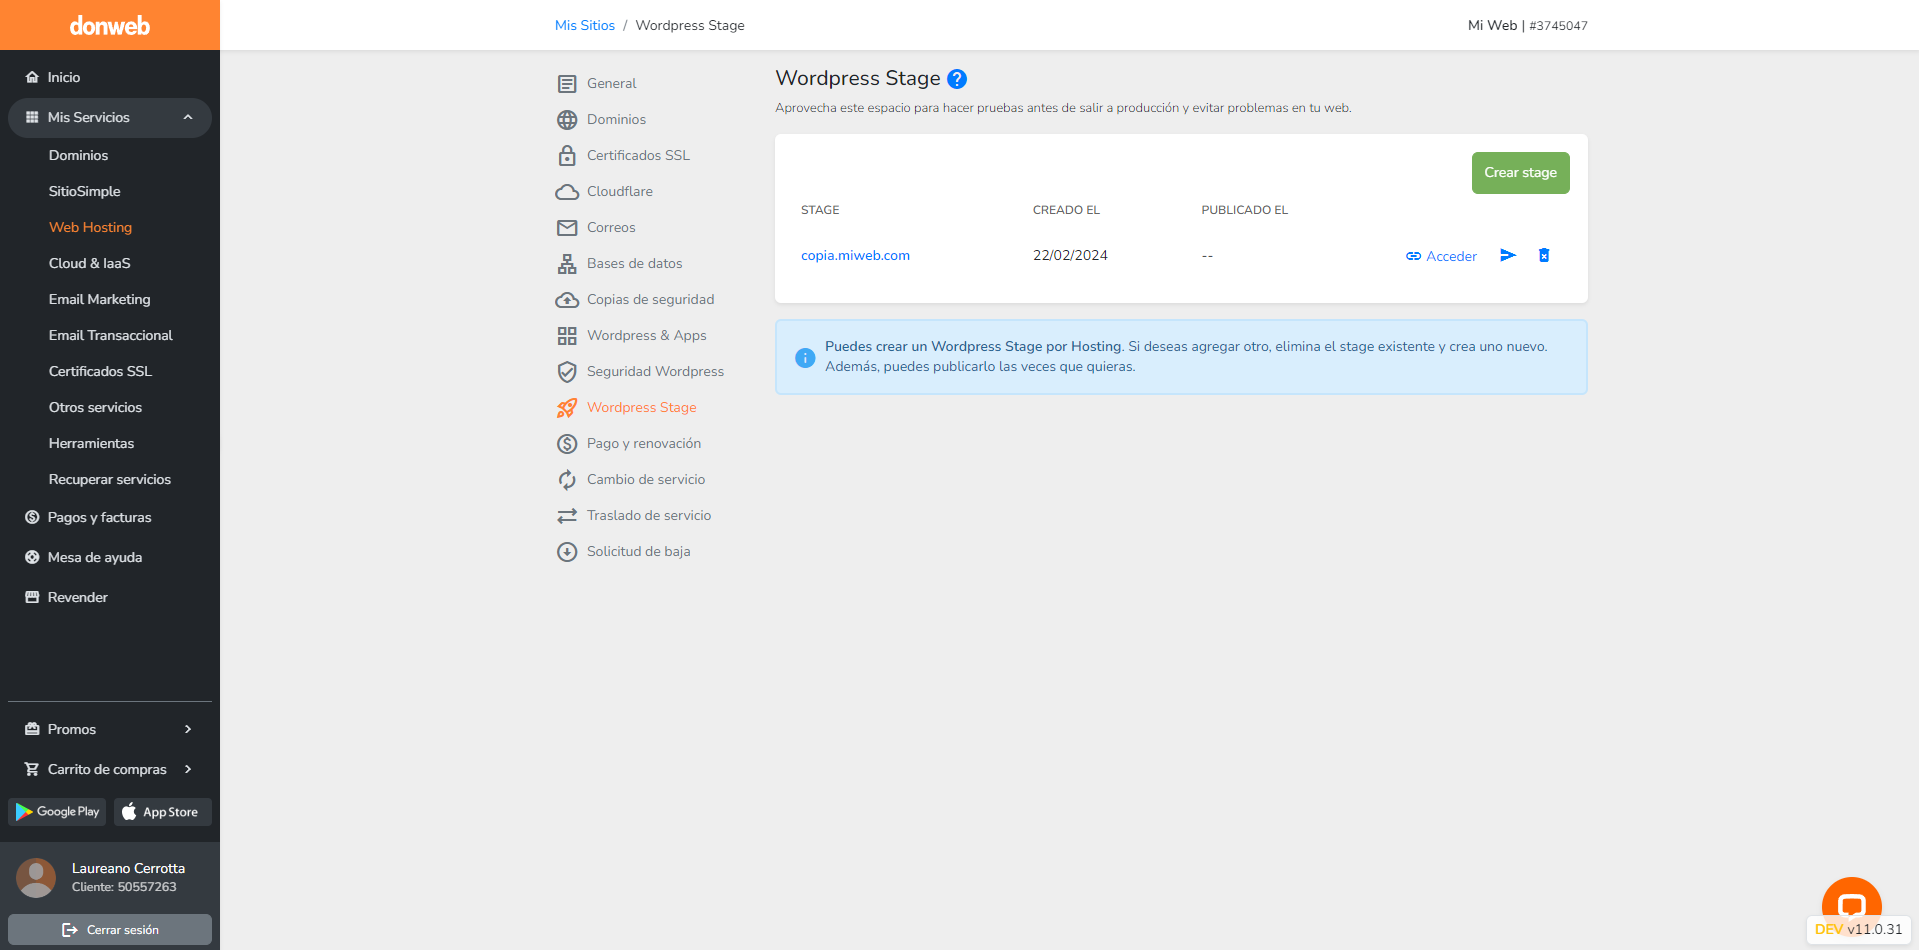Click the DEV v11.0.31 version badge
The height and width of the screenshot is (950, 1919).
coord(1858,929)
